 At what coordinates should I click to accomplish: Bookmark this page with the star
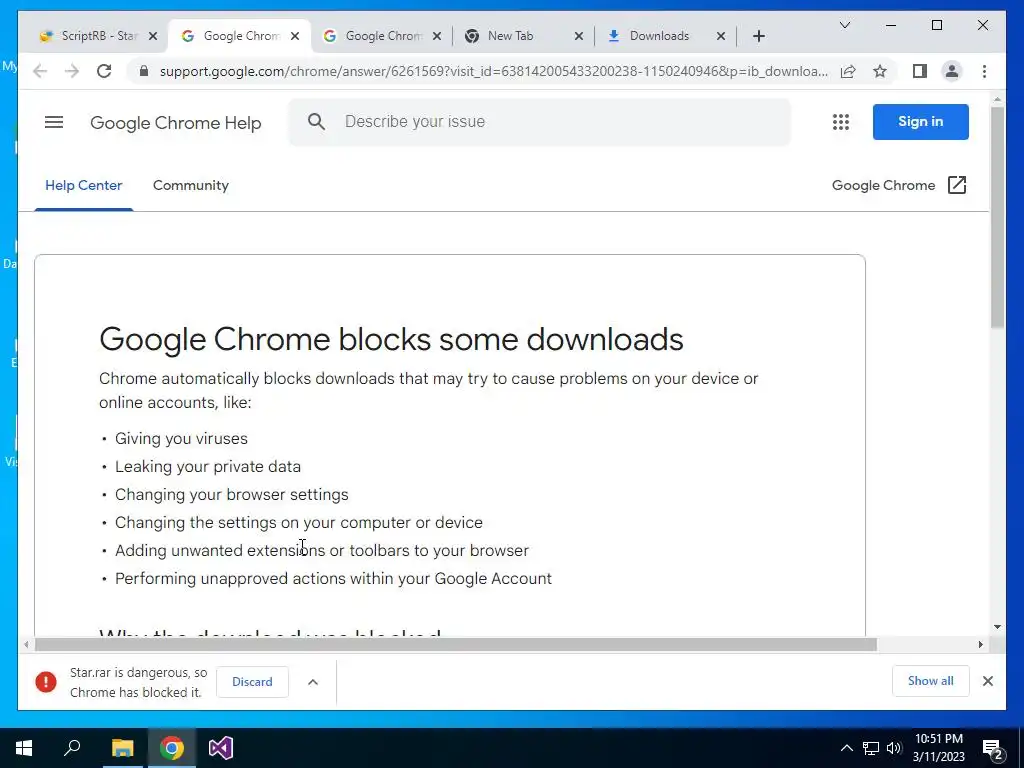880,71
